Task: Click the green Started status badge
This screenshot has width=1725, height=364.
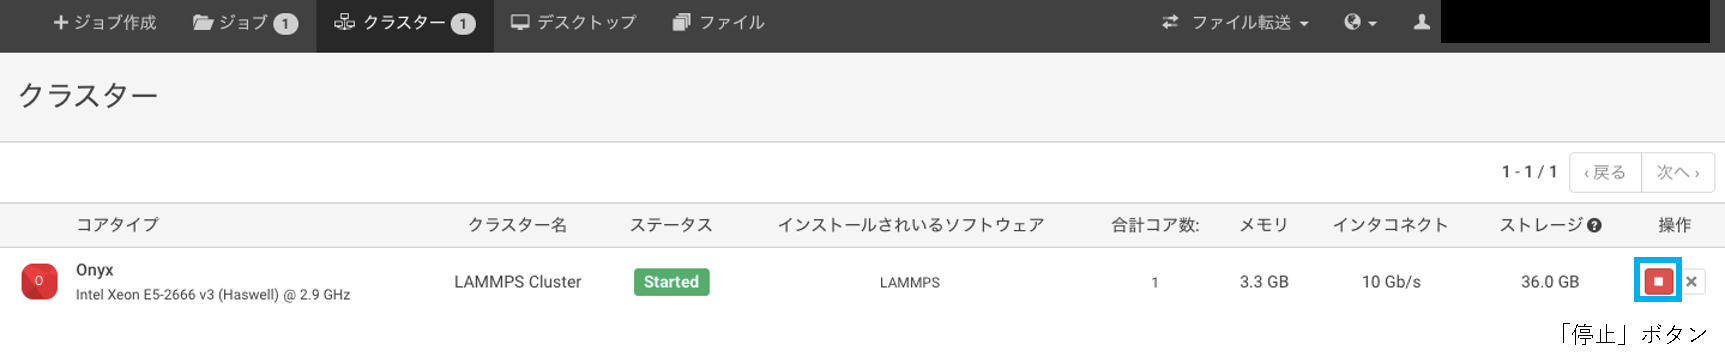Action: point(671,282)
